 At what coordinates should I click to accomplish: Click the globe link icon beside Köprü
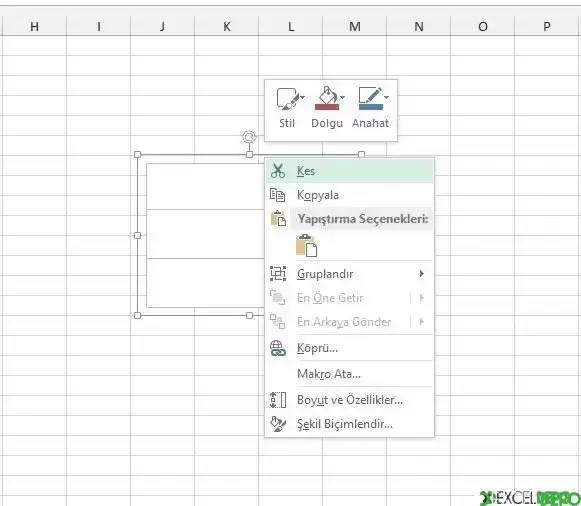(x=278, y=348)
